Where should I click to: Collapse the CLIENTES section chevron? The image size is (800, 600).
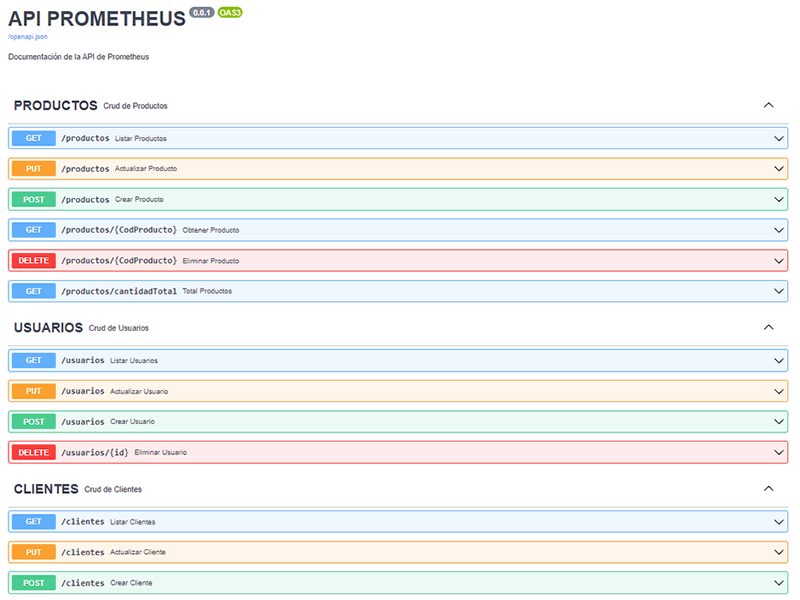(768, 489)
